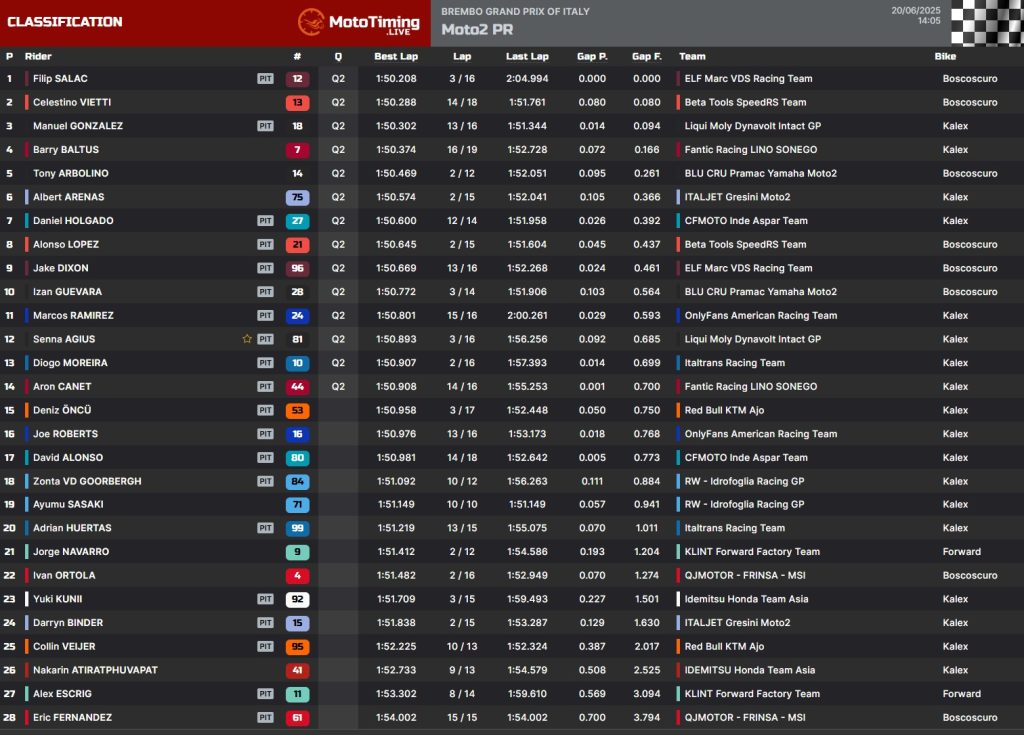Select rider name Joe ROBERTS
The width and height of the screenshot is (1024, 735).
coord(65,434)
